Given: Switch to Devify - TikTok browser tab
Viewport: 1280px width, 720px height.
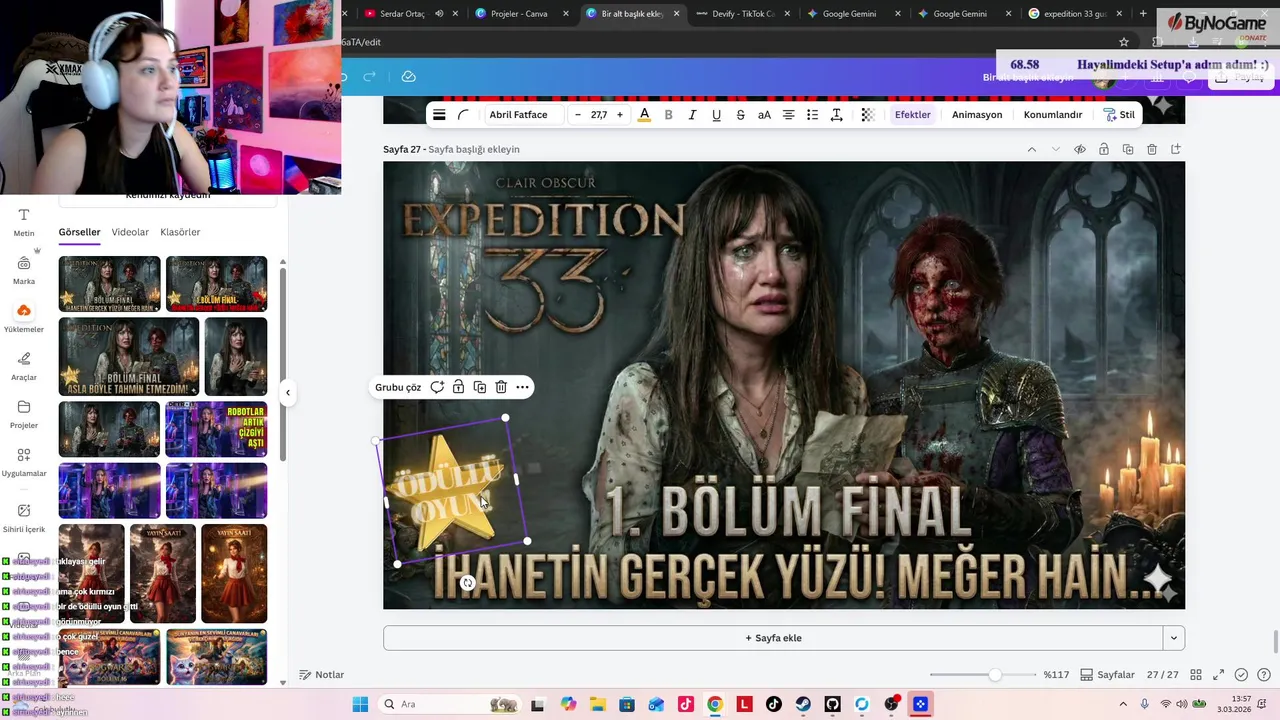Looking at the screenshot, I should pyautogui.click(x=742, y=14).
